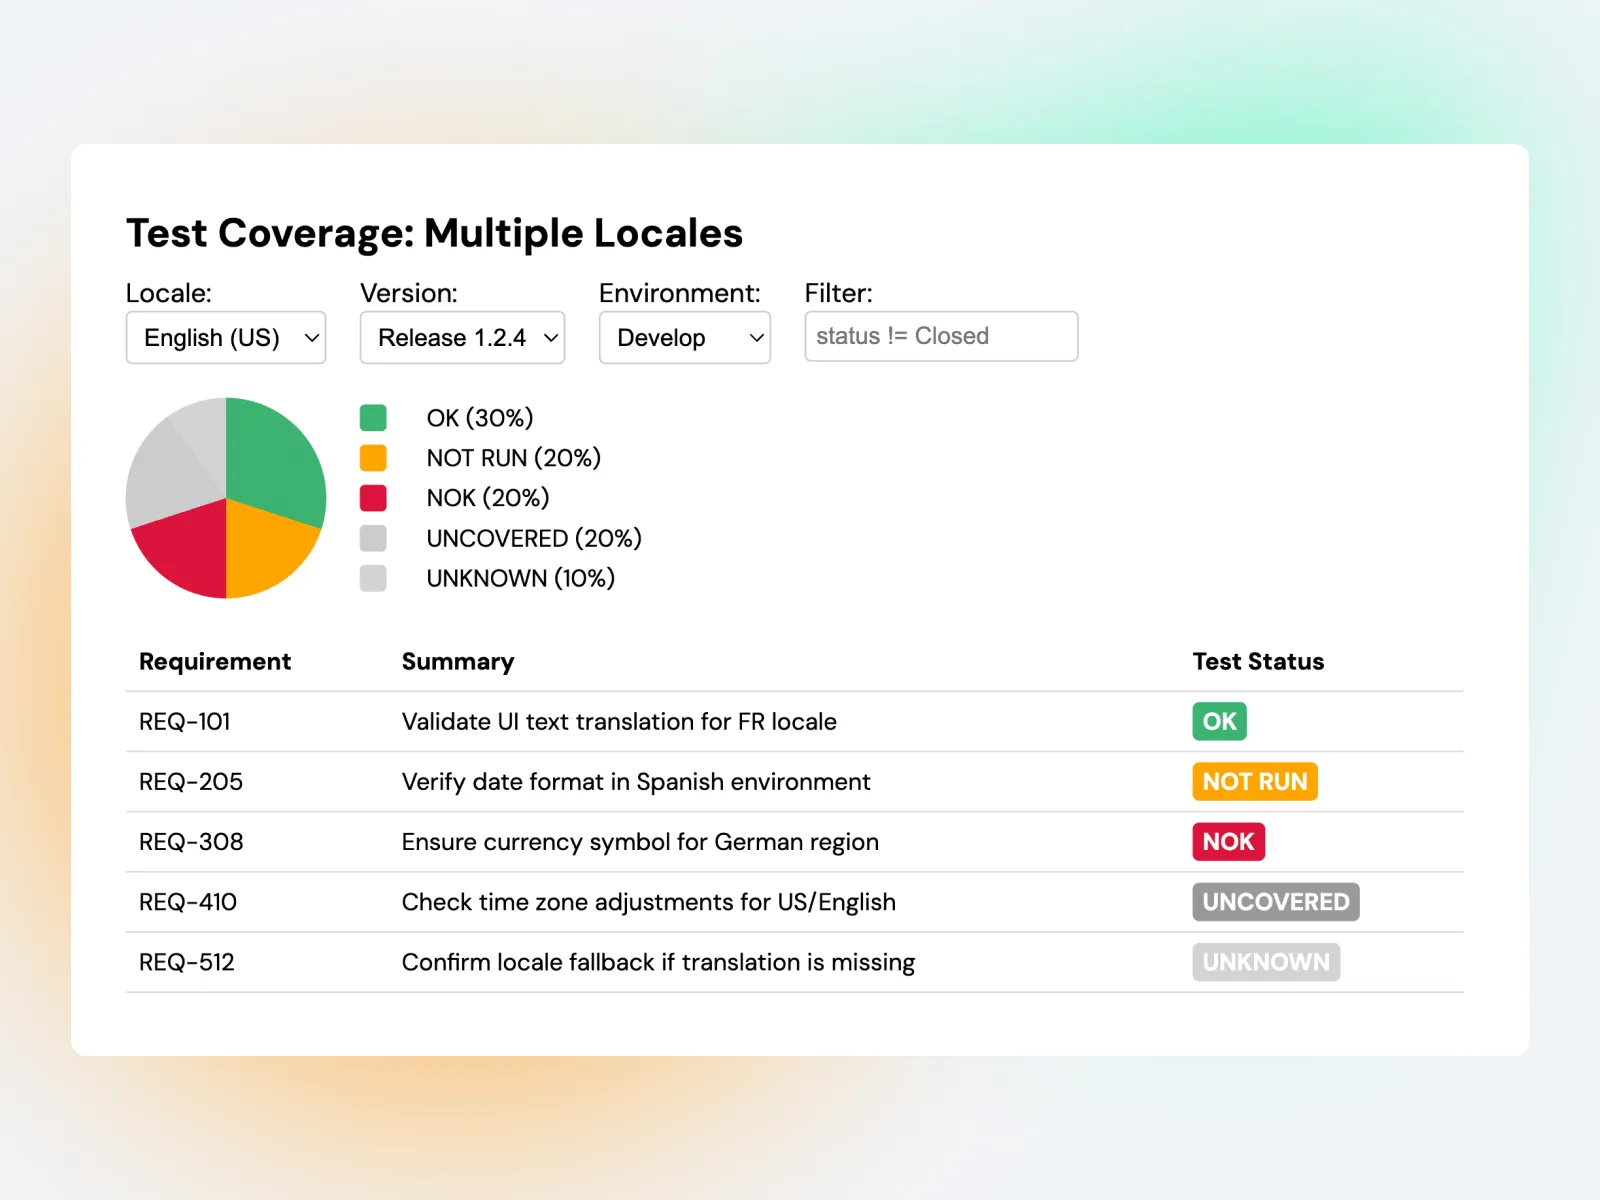Click the green OK legend swatch

click(x=372, y=417)
